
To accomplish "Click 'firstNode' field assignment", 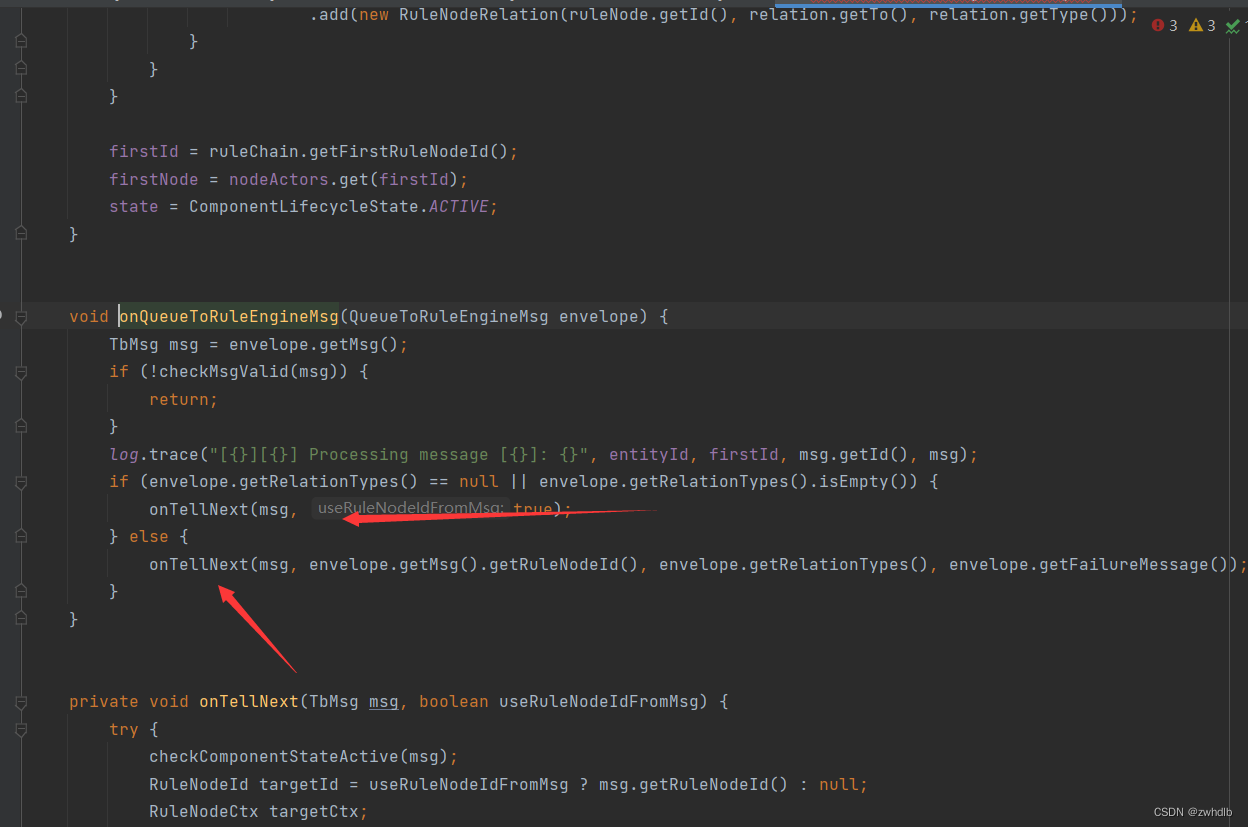I will pos(154,179).
